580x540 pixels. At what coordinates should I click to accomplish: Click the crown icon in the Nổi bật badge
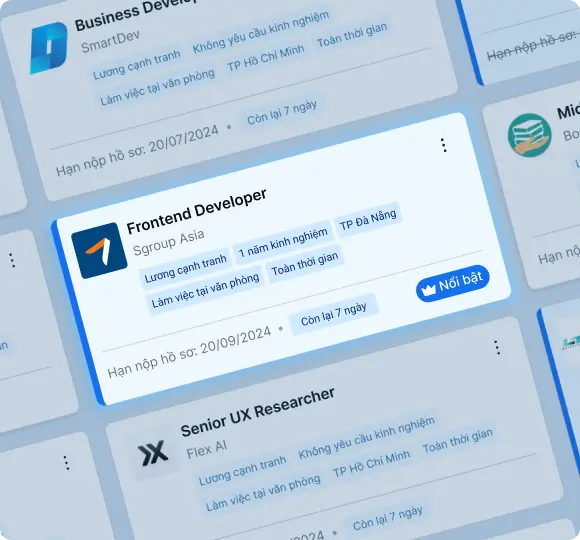coord(429,290)
